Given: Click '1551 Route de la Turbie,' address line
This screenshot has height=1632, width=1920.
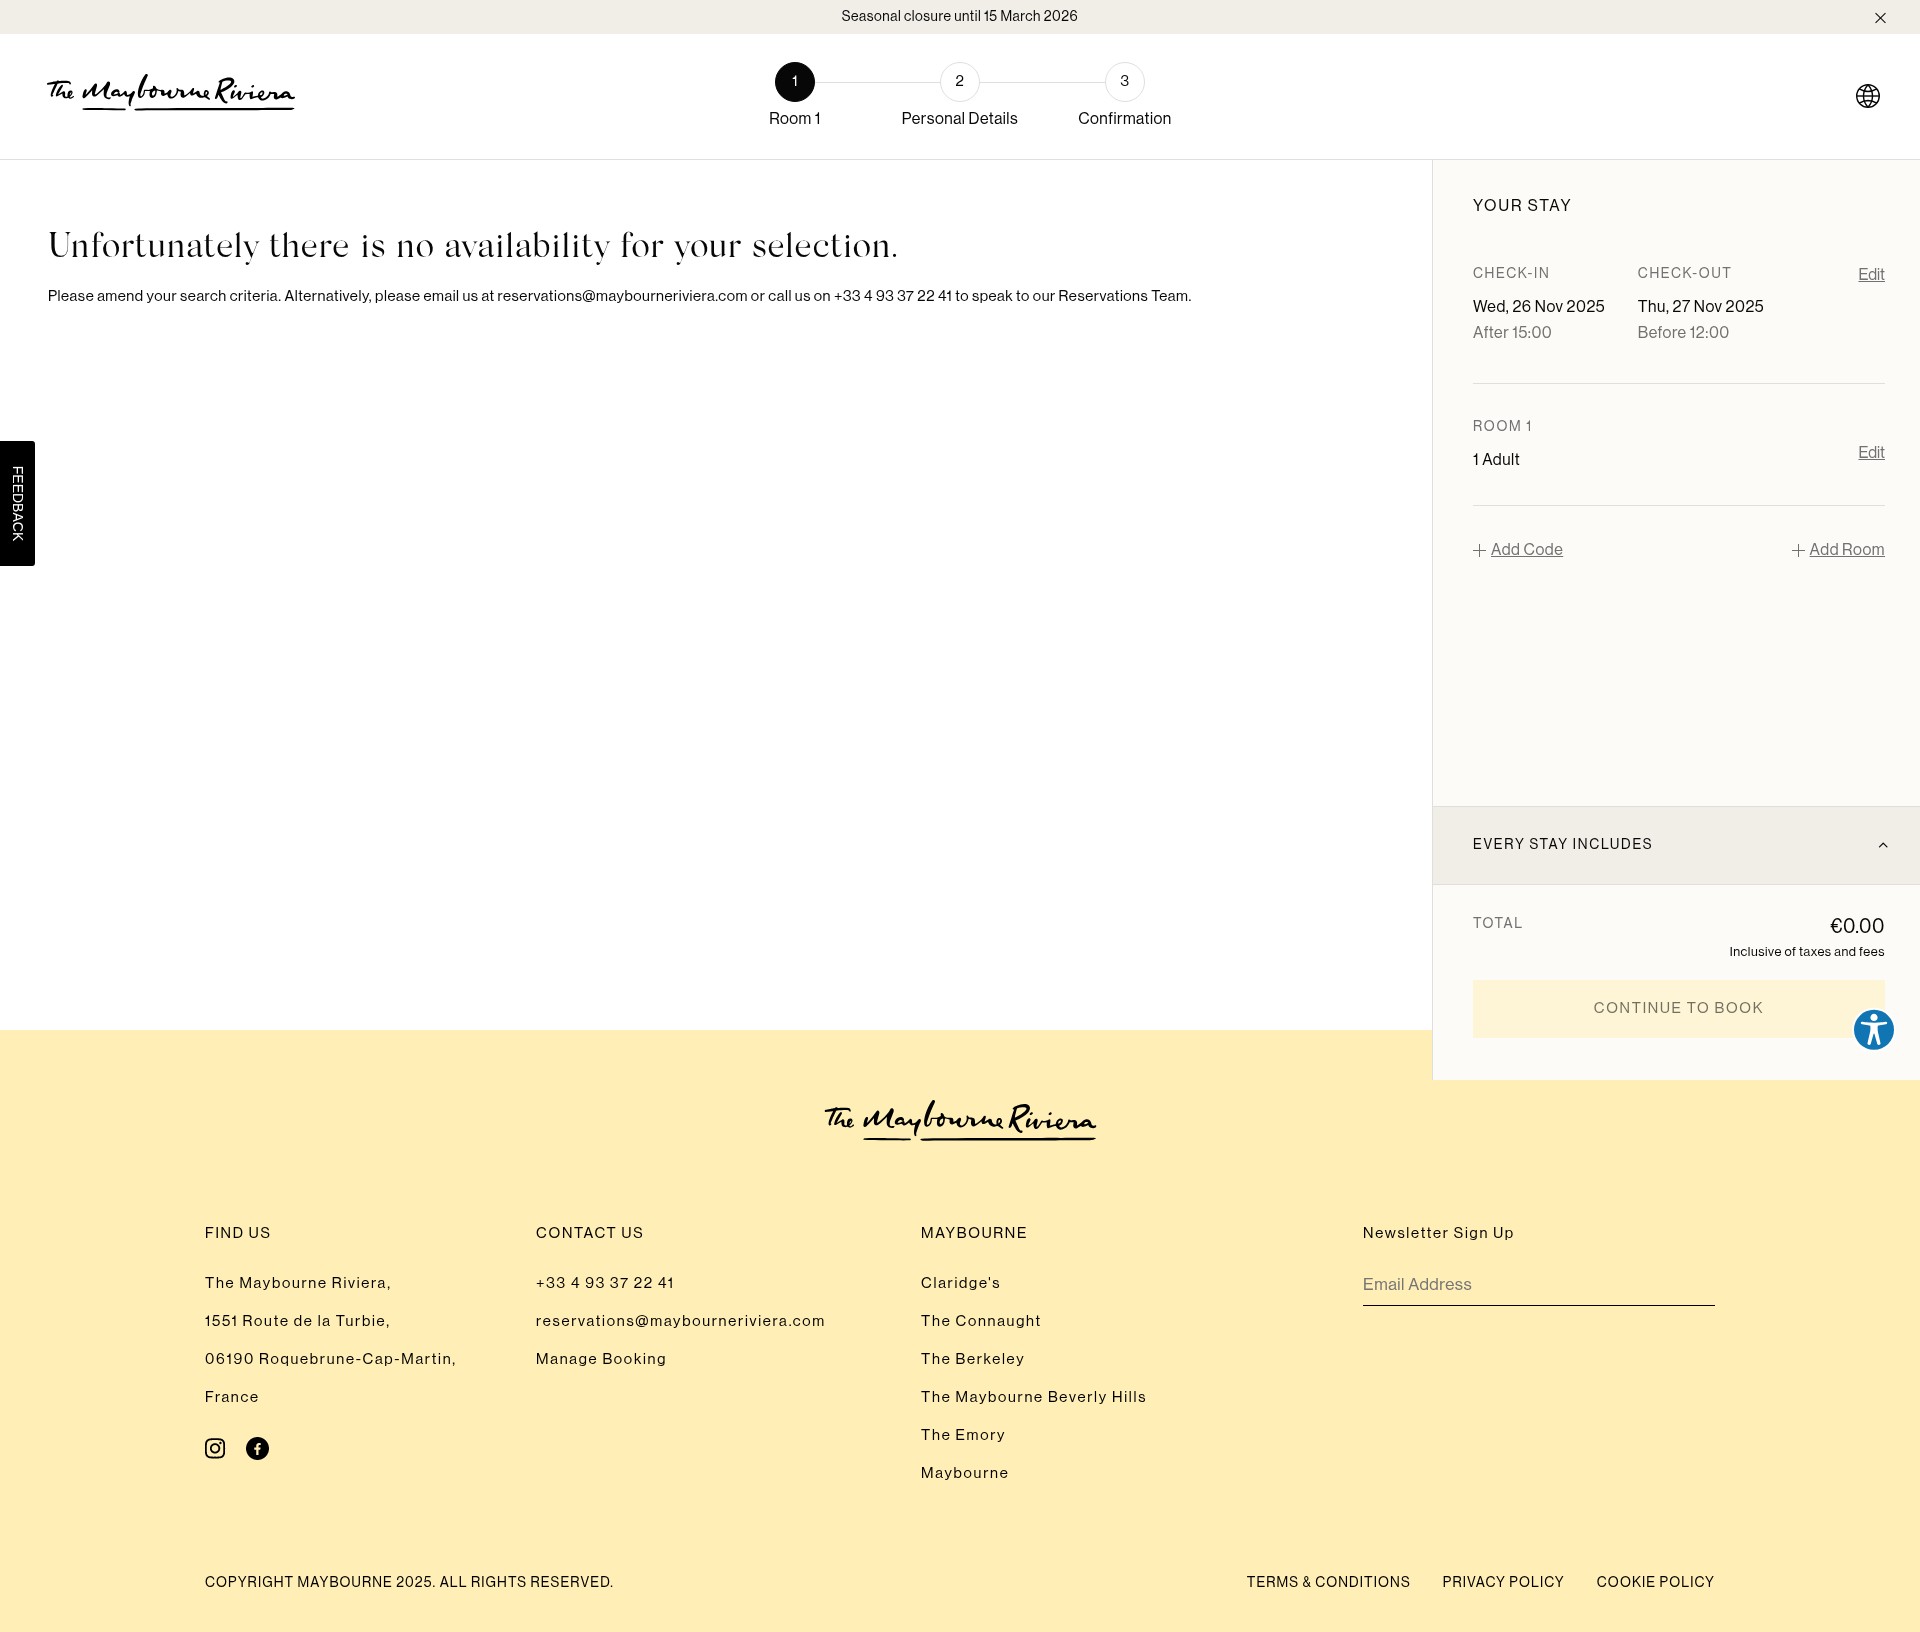Looking at the screenshot, I should (x=297, y=1321).
